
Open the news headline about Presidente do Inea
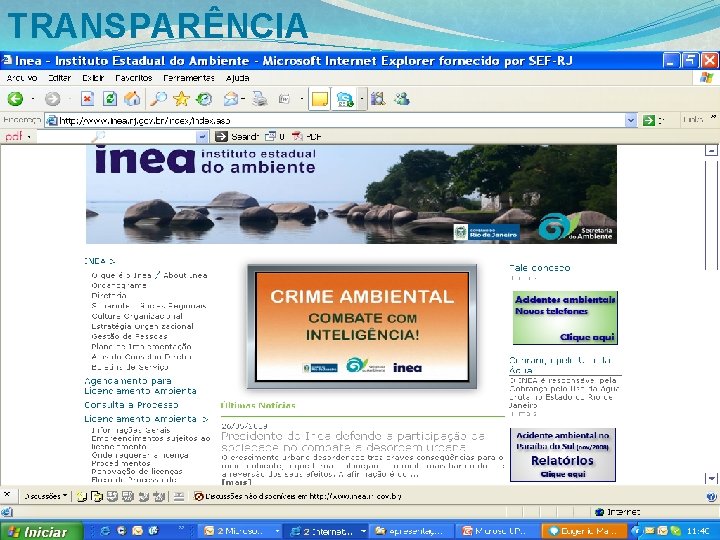[354, 441]
